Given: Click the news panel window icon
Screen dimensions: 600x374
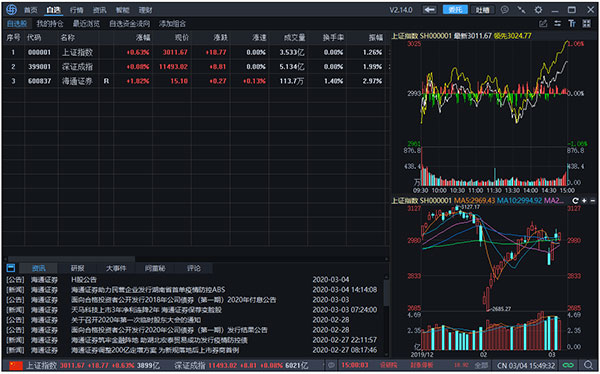Looking at the screenshot, I should pyautogui.click(x=11, y=268).
